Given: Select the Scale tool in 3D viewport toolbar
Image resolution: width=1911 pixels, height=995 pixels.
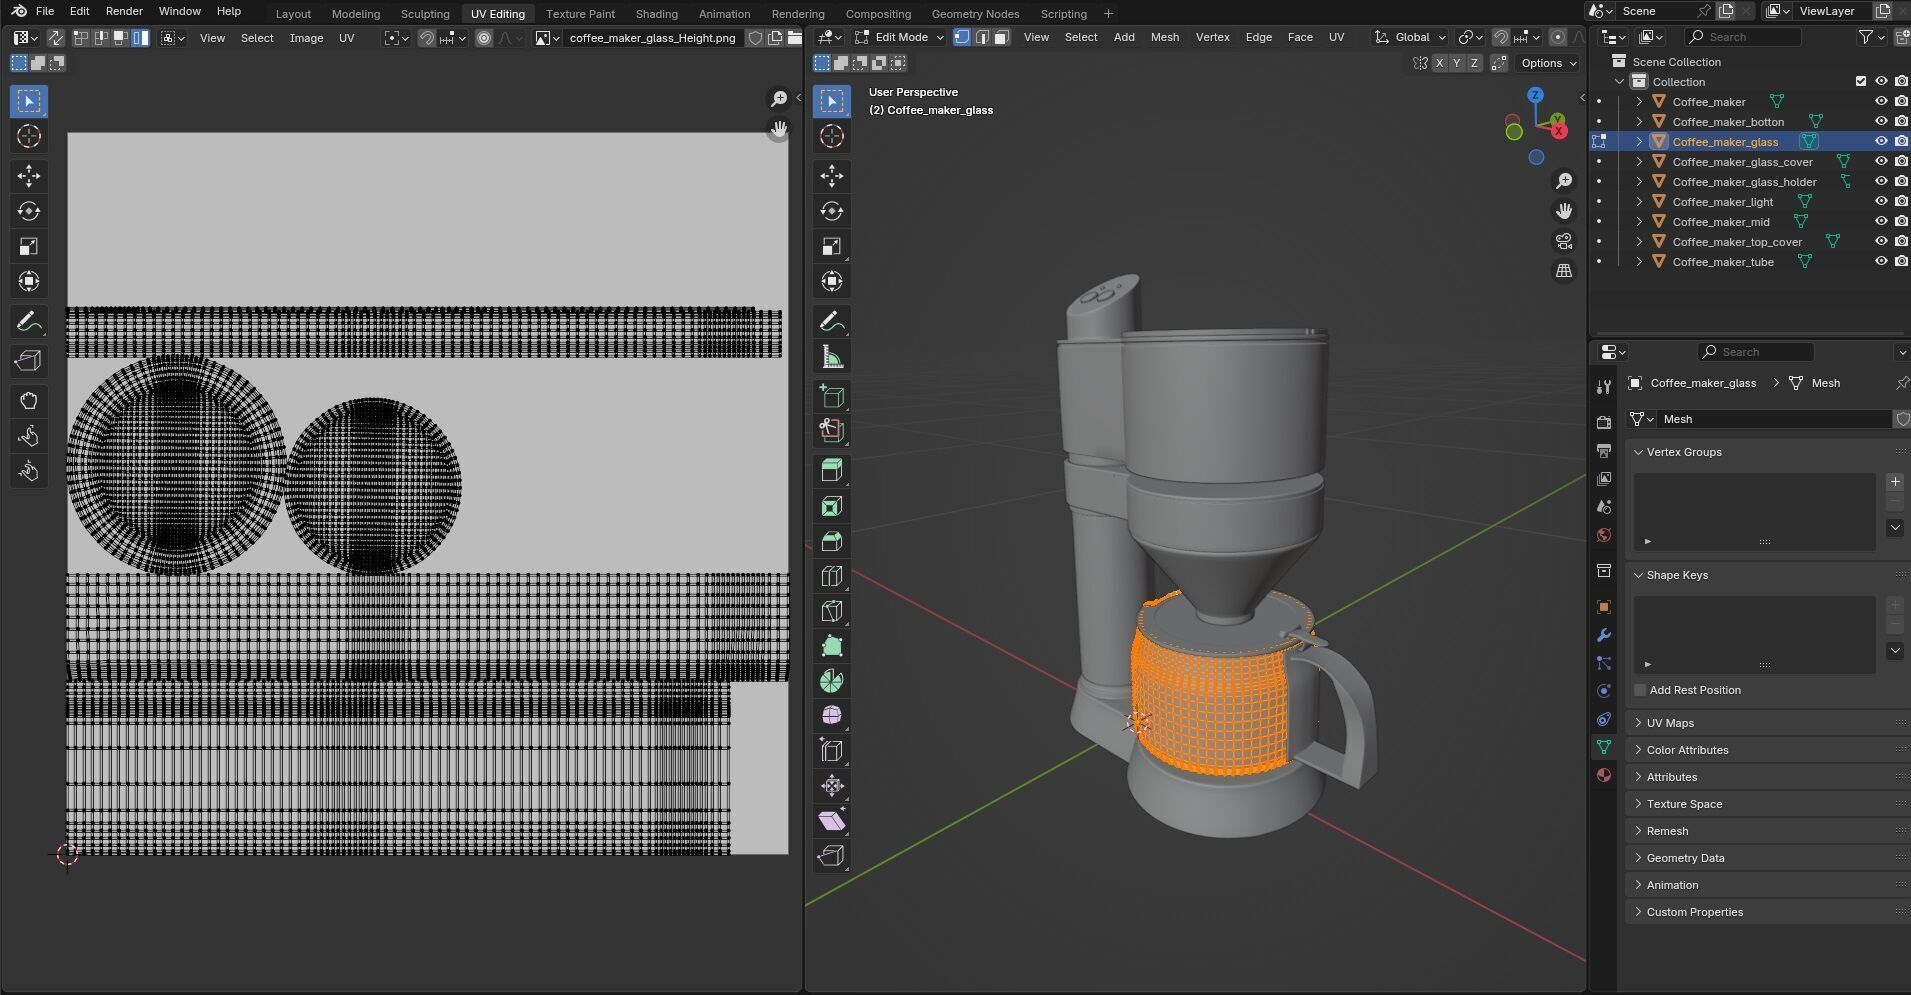Looking at the screenshot, I should 831,246.
